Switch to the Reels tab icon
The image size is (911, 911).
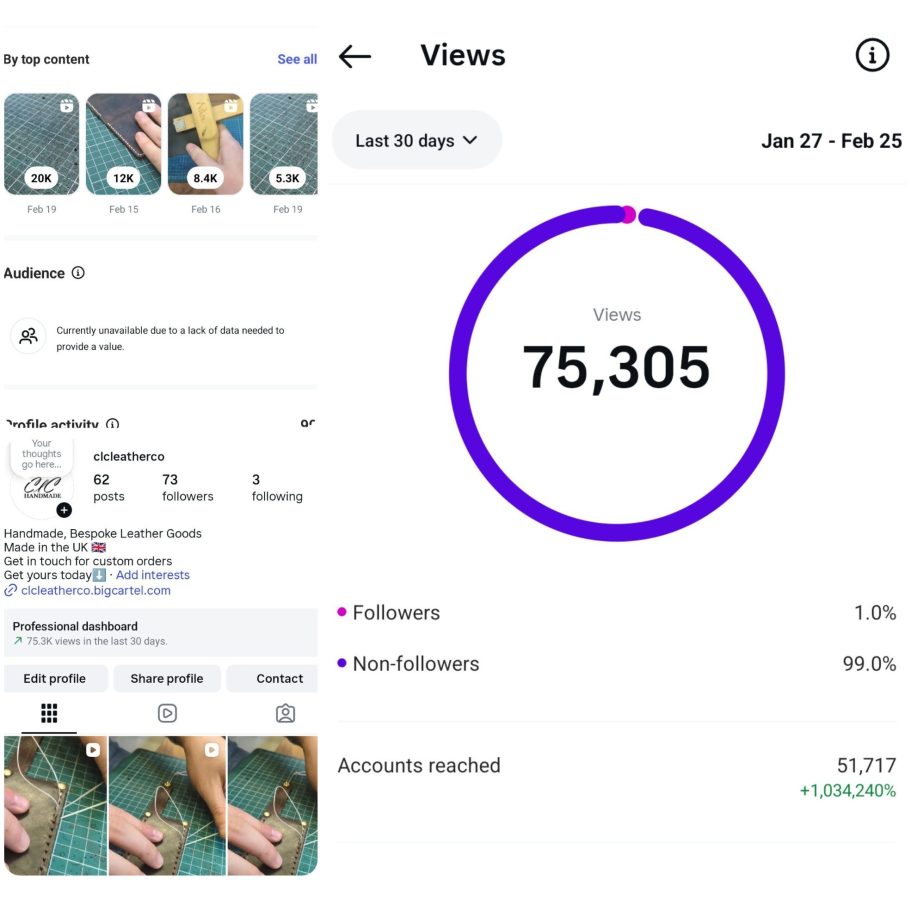[x=167, y=713]
